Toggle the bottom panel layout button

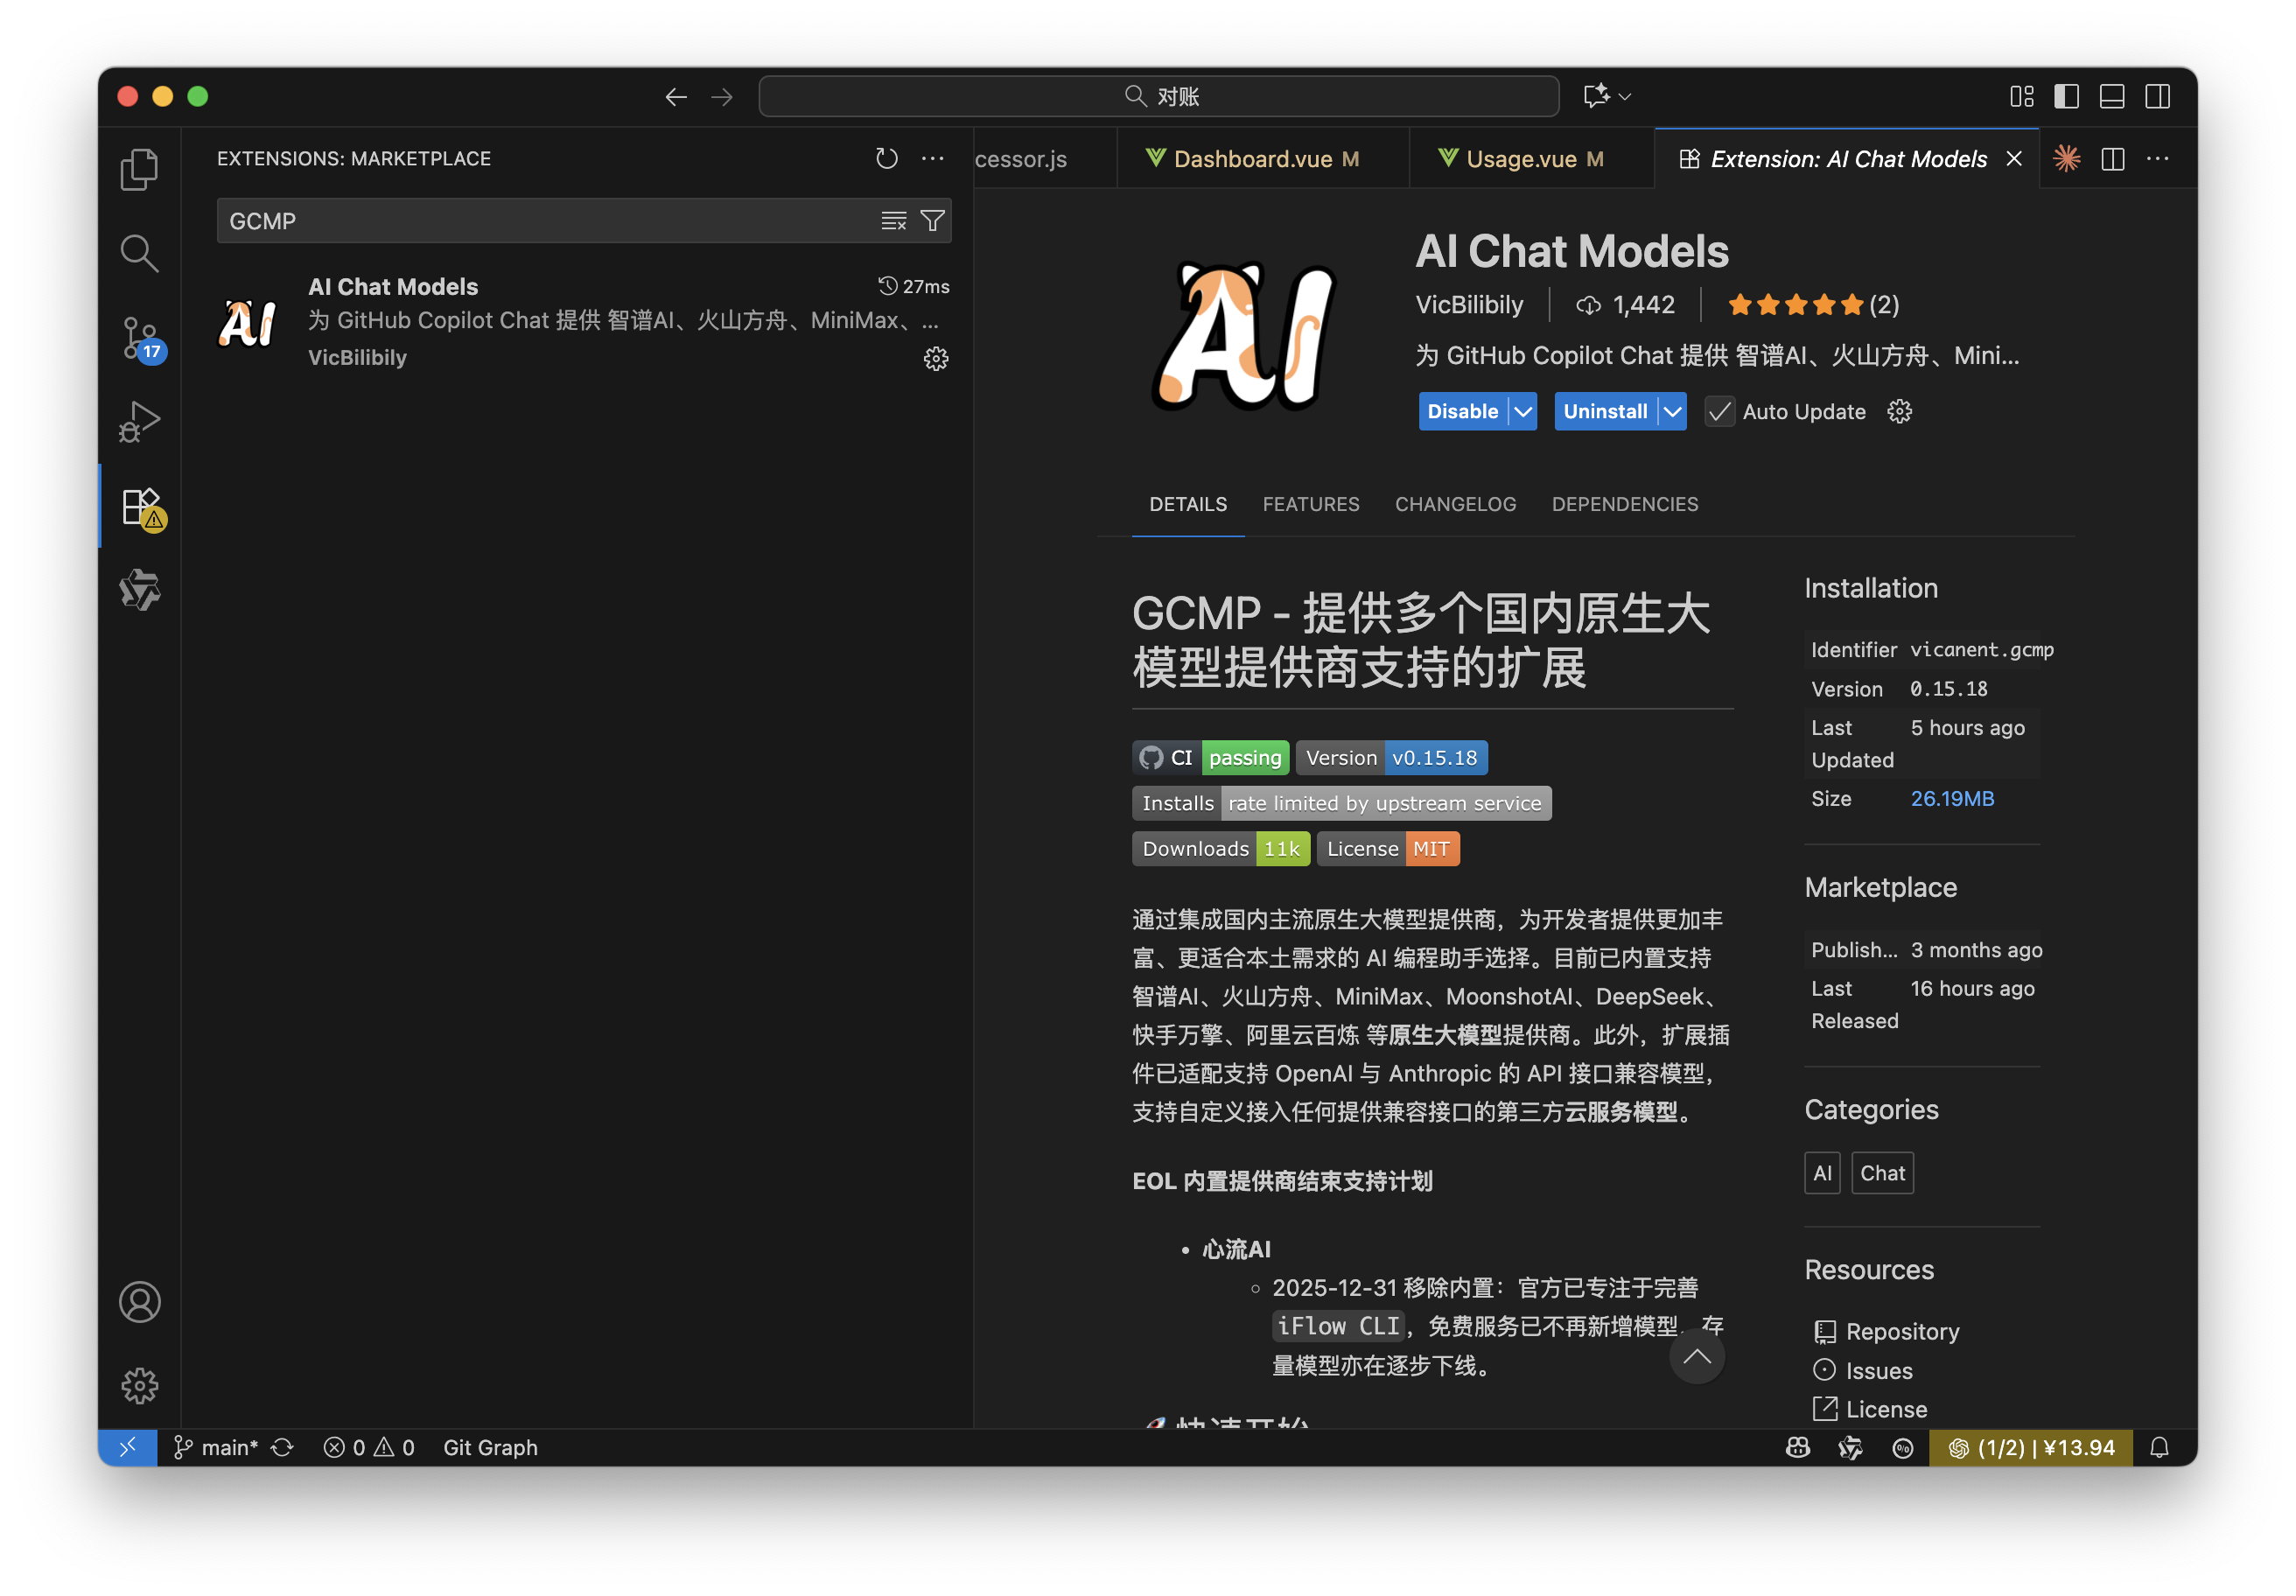click(x=2111, y=97)
